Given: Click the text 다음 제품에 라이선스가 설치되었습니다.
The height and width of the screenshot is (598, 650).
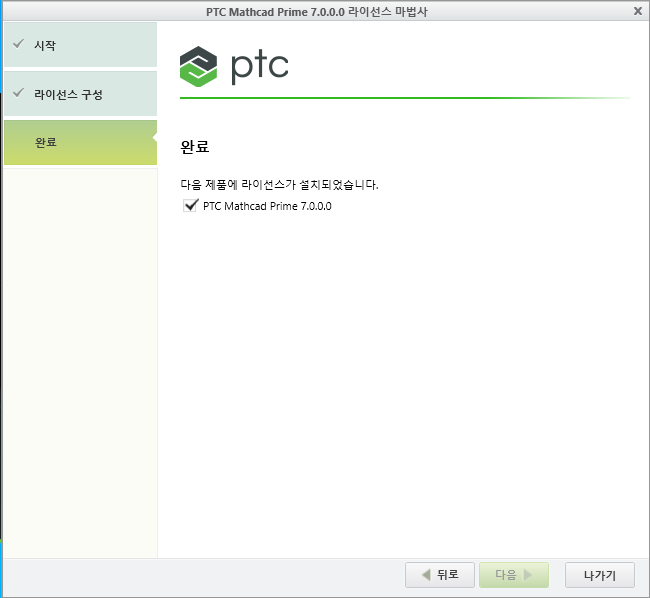Looking at the screenshot, I should 279,184.
